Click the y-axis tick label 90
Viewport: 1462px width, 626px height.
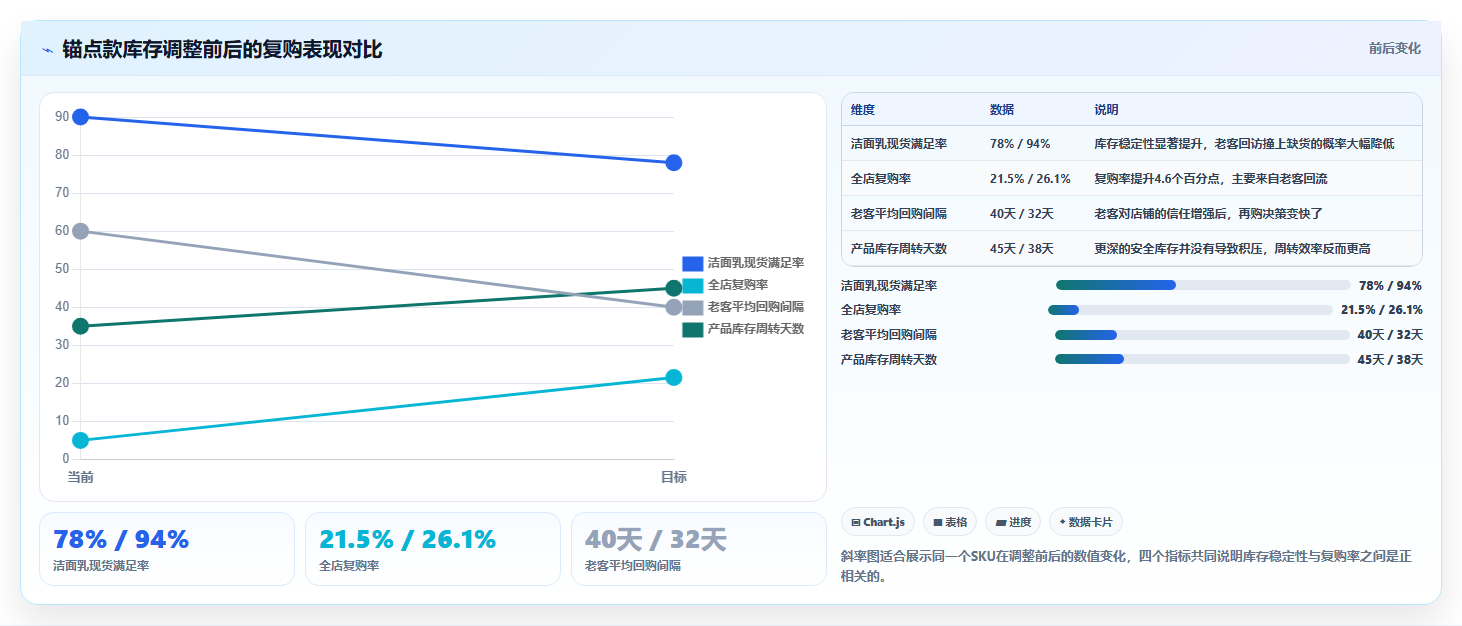(62, 117)
